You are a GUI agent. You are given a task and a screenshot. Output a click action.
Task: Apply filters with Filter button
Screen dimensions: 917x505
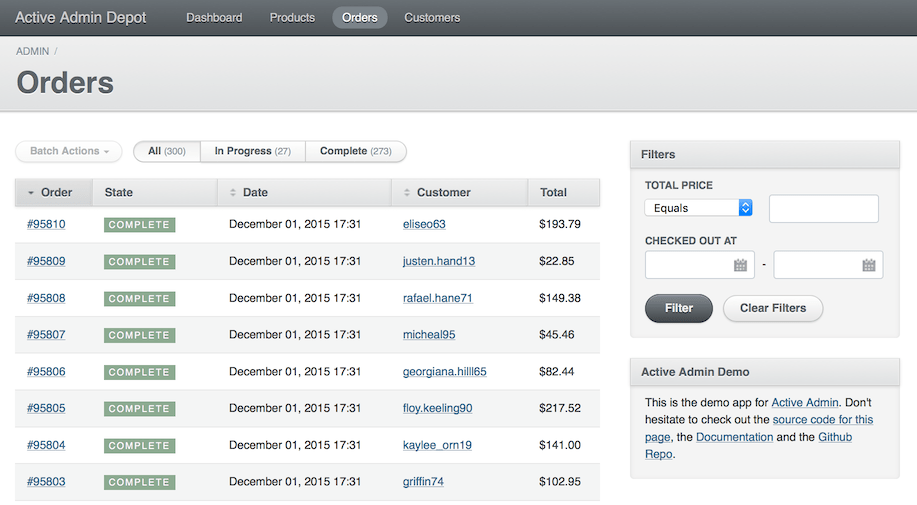pyautogui.click(x=678, y=308)
